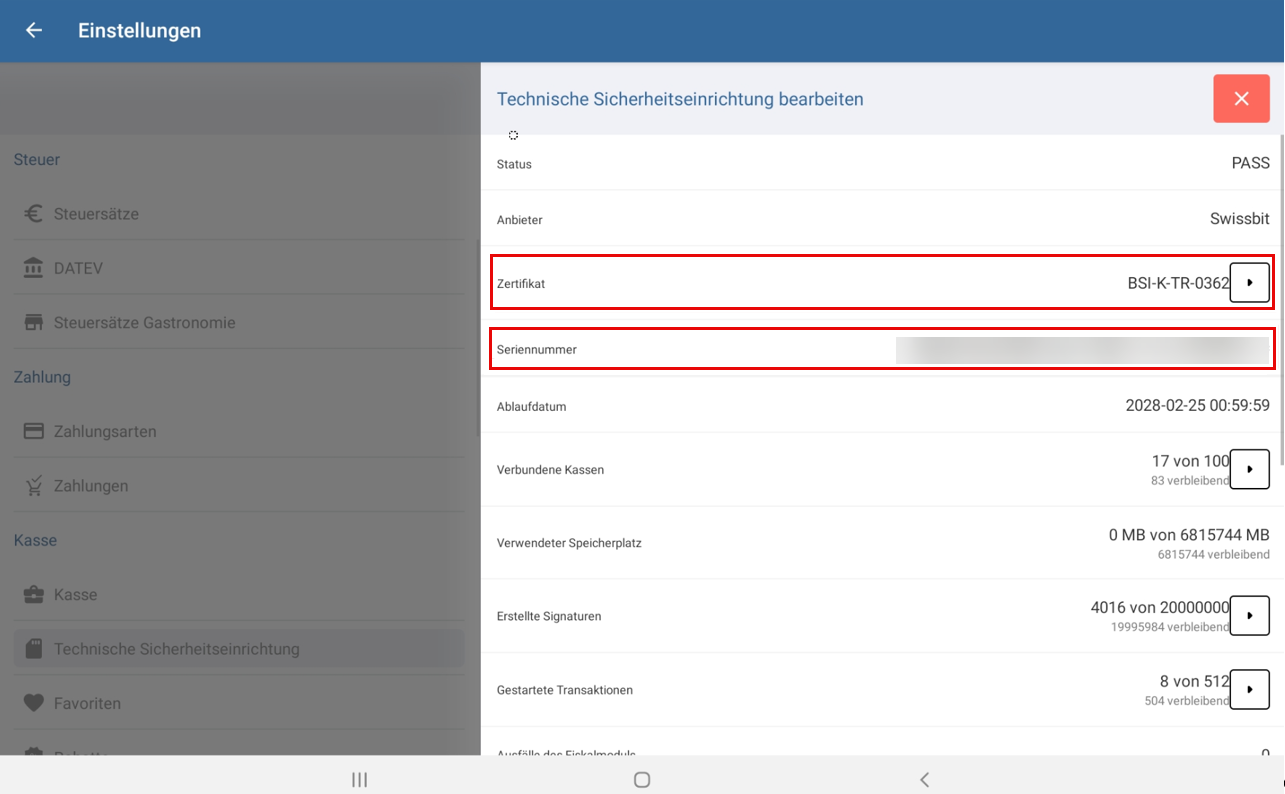Click the euro icon beside Steuersätze
Image resolution: width=1285 pixels, height=794 pixels.
pyautogui.click(x=33, y=214)
